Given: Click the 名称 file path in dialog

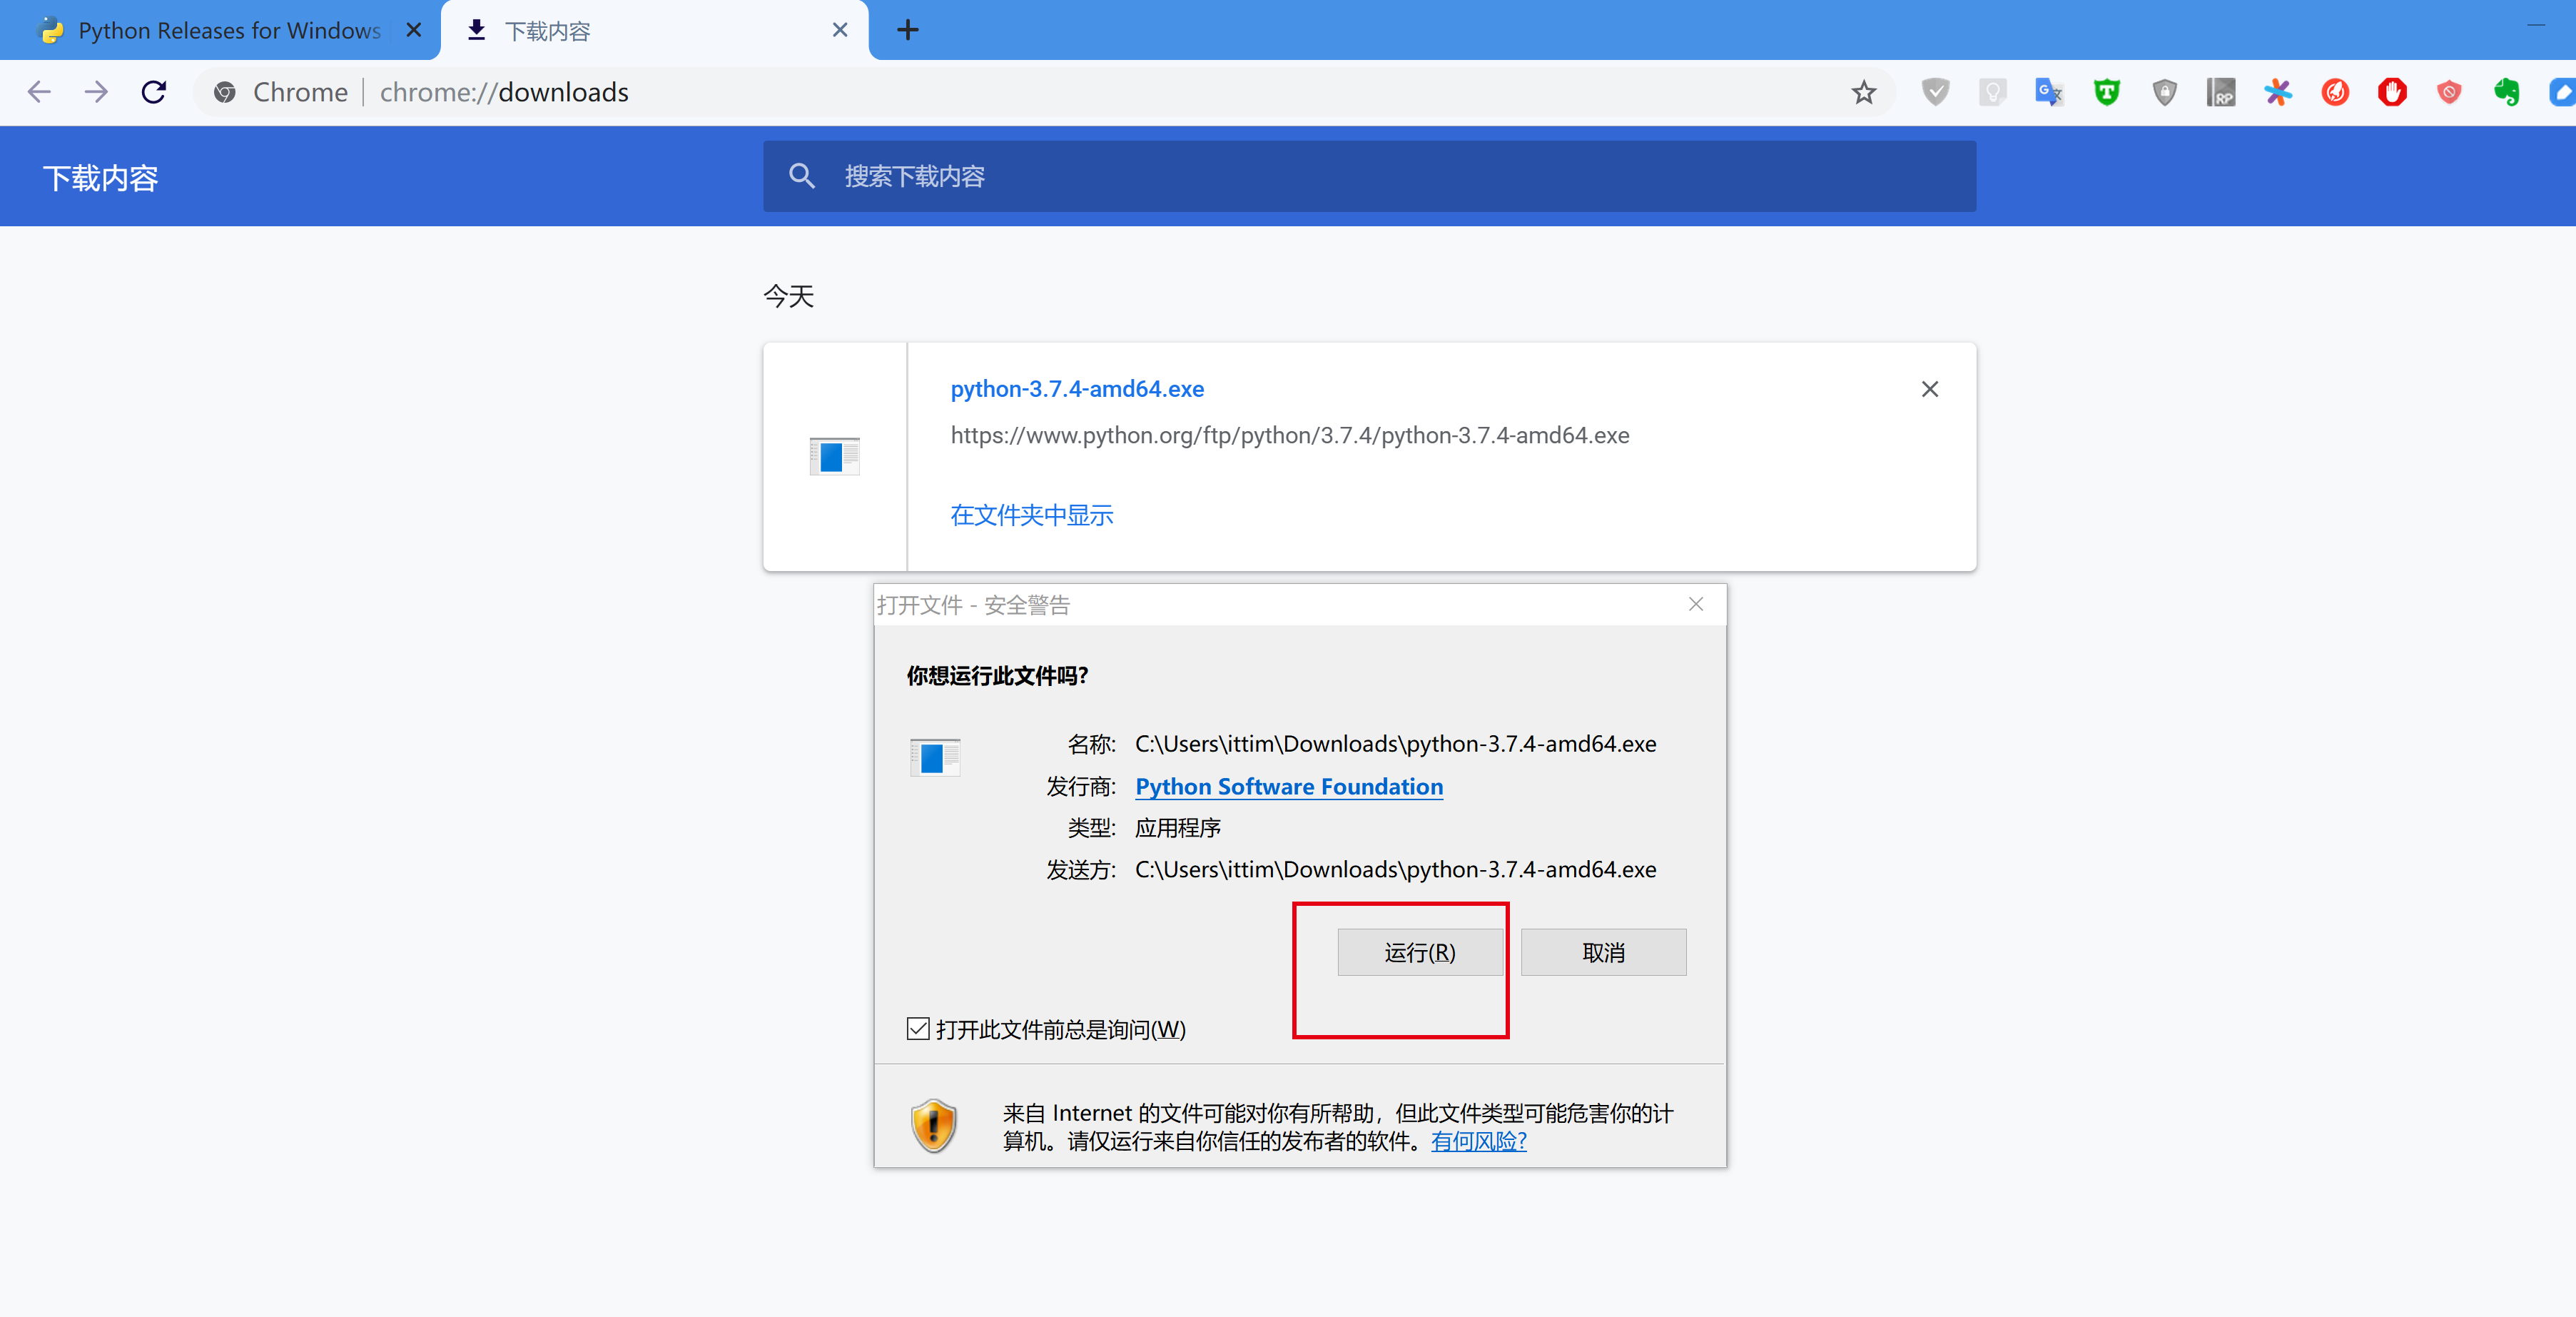Looking at the screenshot, I should (x=1396, y=744).
